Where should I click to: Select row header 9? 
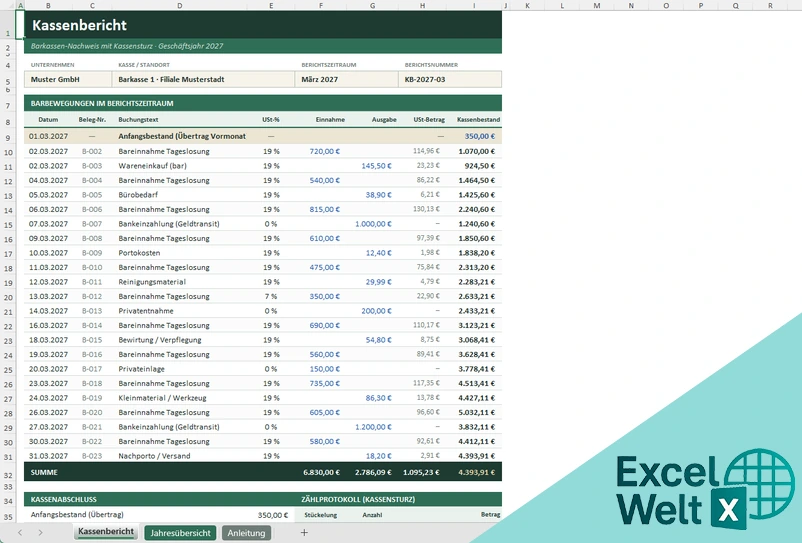click(x=8, y=138)
